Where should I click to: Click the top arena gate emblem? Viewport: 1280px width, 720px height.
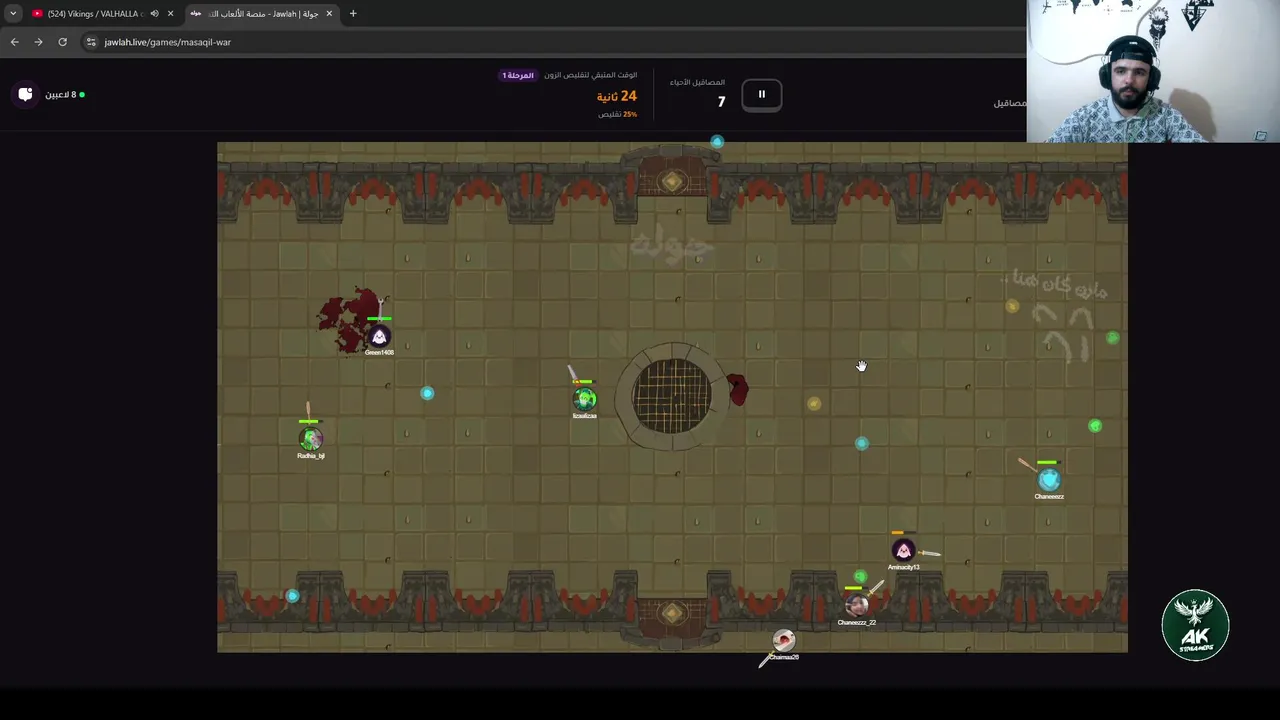[x=672, y=181]
